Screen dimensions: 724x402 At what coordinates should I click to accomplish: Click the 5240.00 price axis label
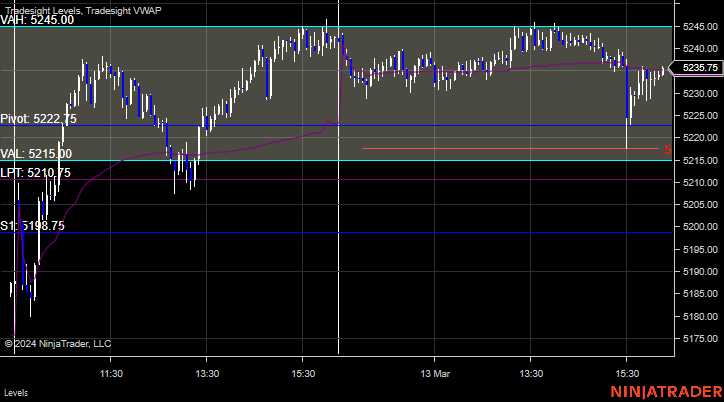click(x=700, y=48)
